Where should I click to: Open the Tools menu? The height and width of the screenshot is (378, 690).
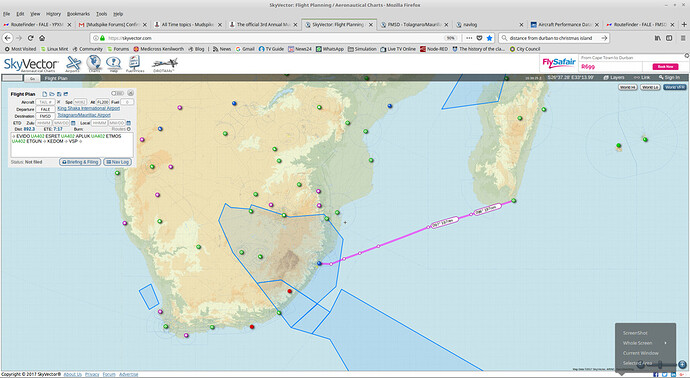102,14
